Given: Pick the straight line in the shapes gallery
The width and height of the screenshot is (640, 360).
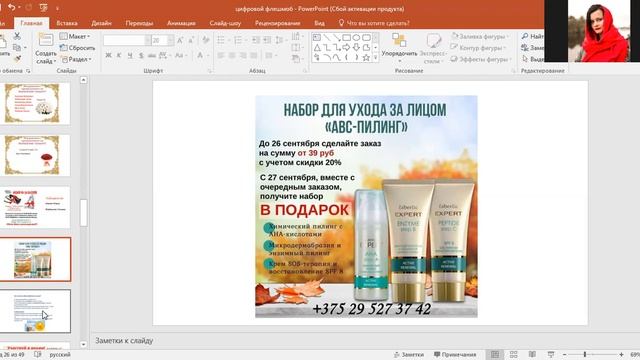Looking at the screenshot, I should click(327, 38).
